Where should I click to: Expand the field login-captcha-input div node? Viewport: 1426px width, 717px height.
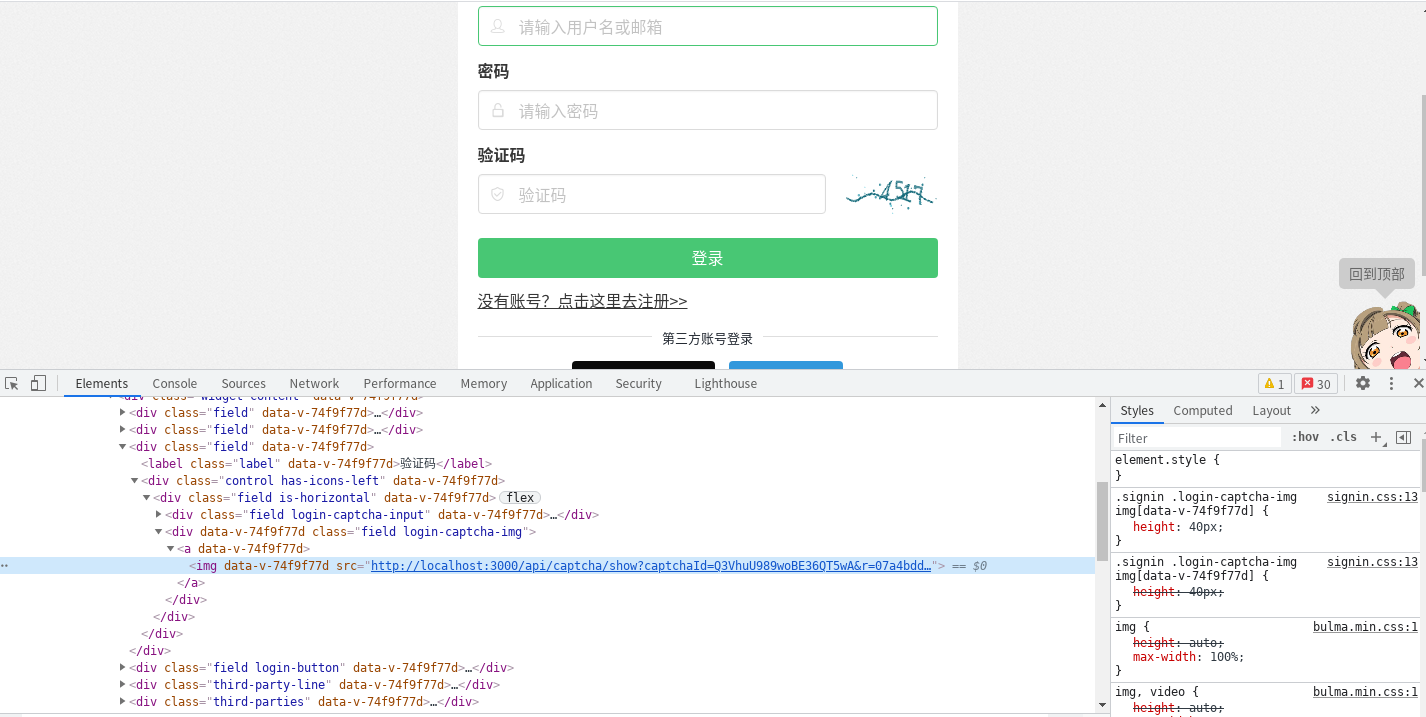click(158, 515)
